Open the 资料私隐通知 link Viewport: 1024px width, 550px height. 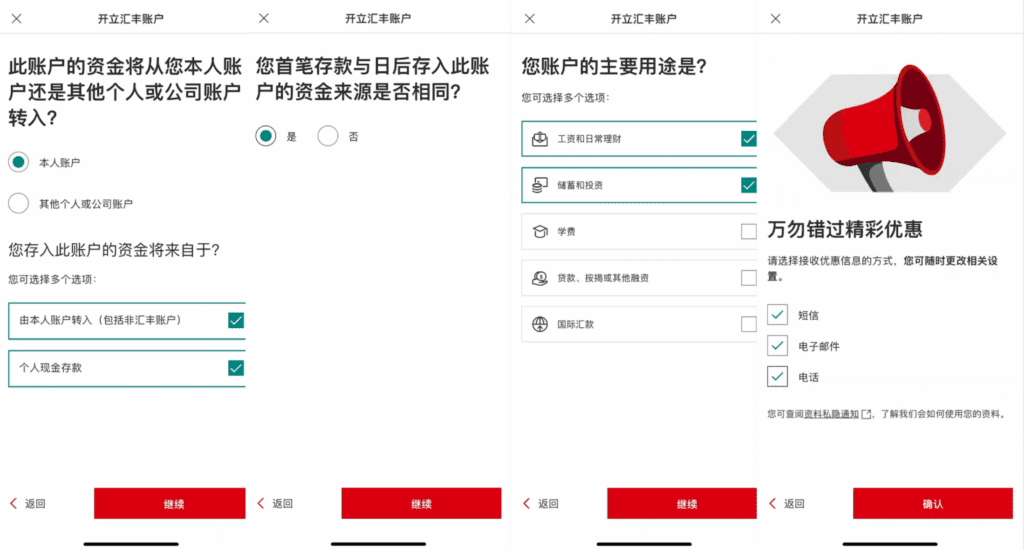click(x=831, y=414)
